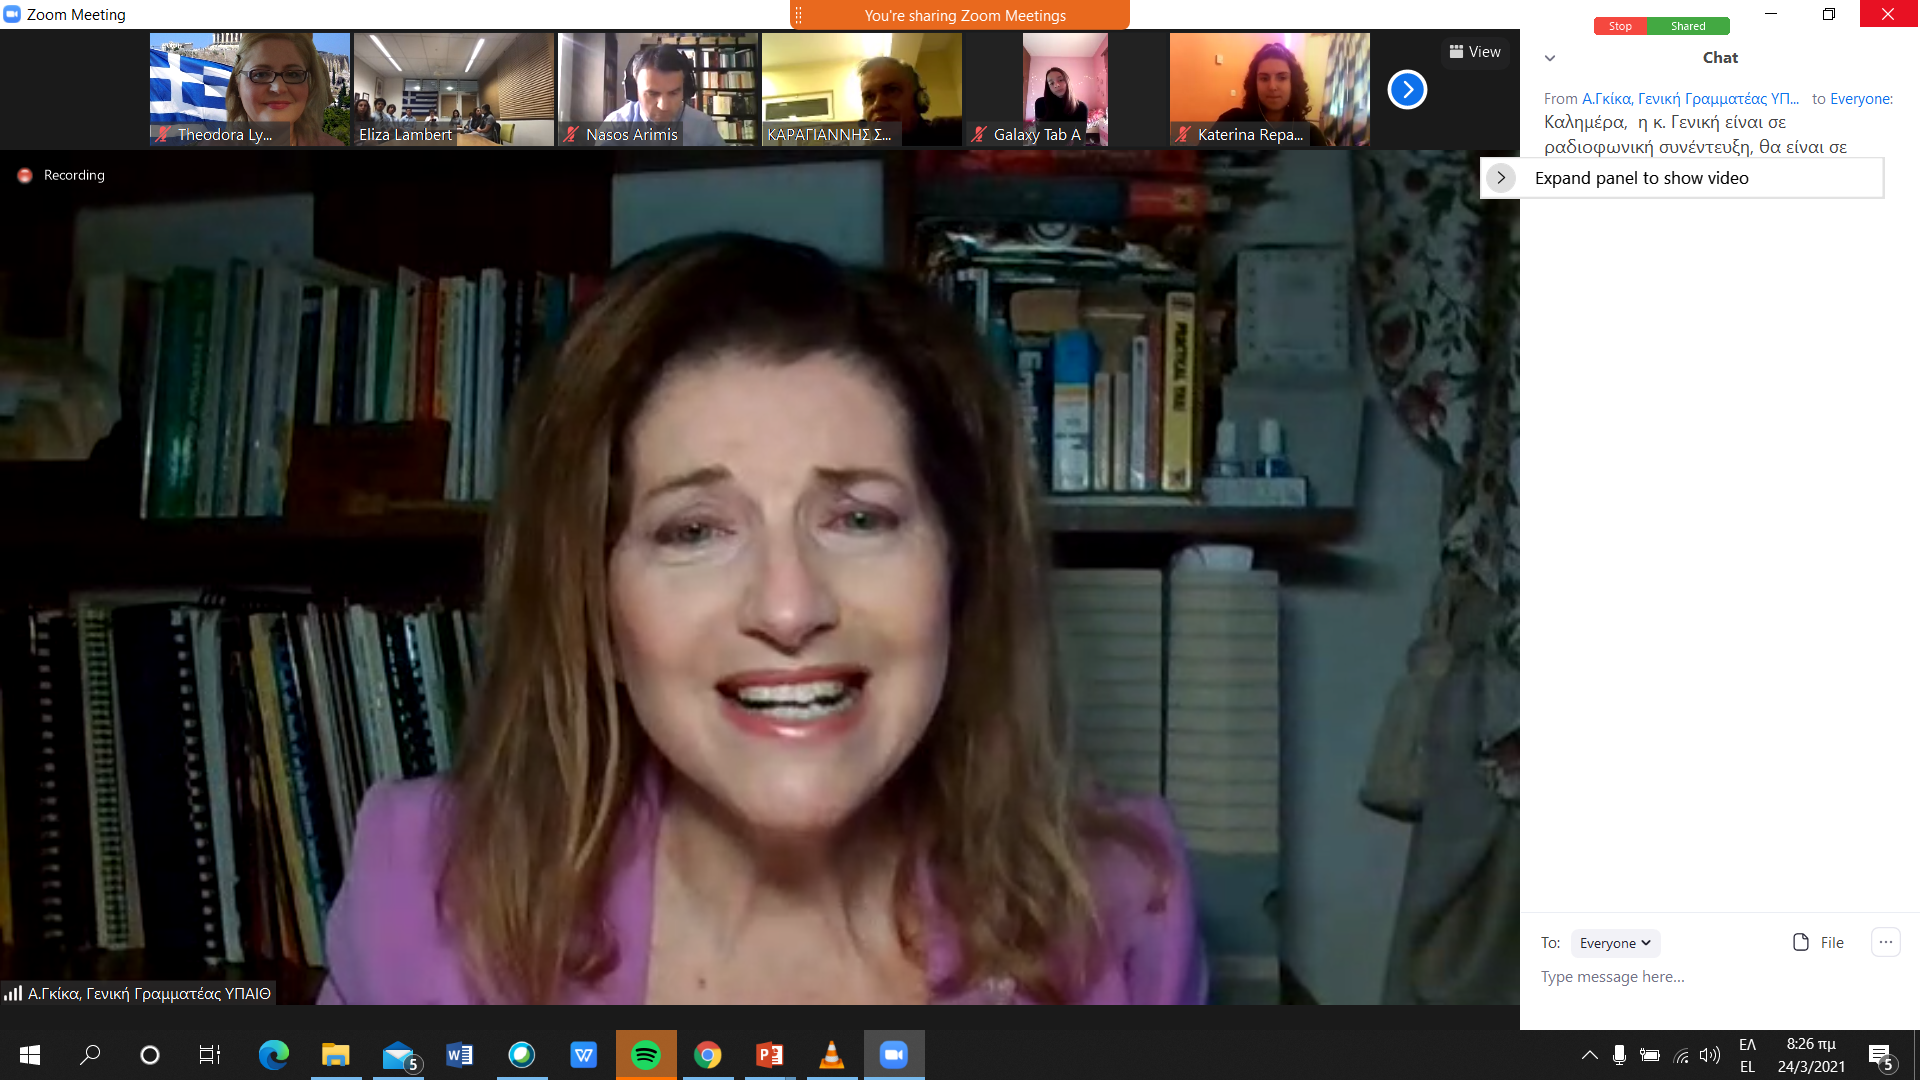Click the Shared status indicator

pyautogui.click(x=1688, y=26)
